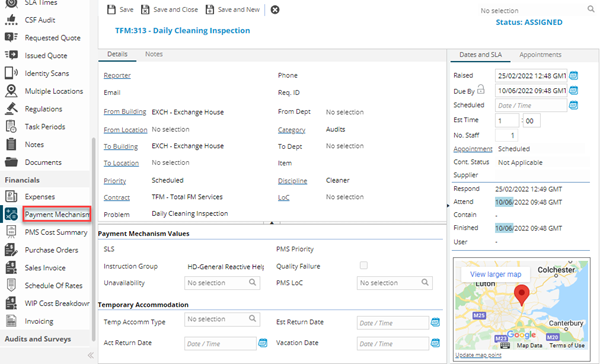Image resolution: width=600 pixels, height=364 pixels.
Task: Click the From Building link
Action: tap(125, 112)
